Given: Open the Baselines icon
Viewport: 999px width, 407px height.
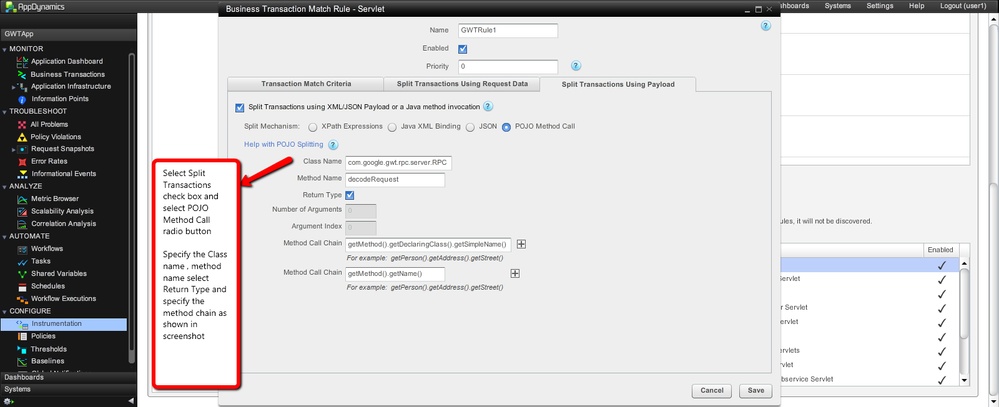Looking at the screenshot, I should click(22, 361).
